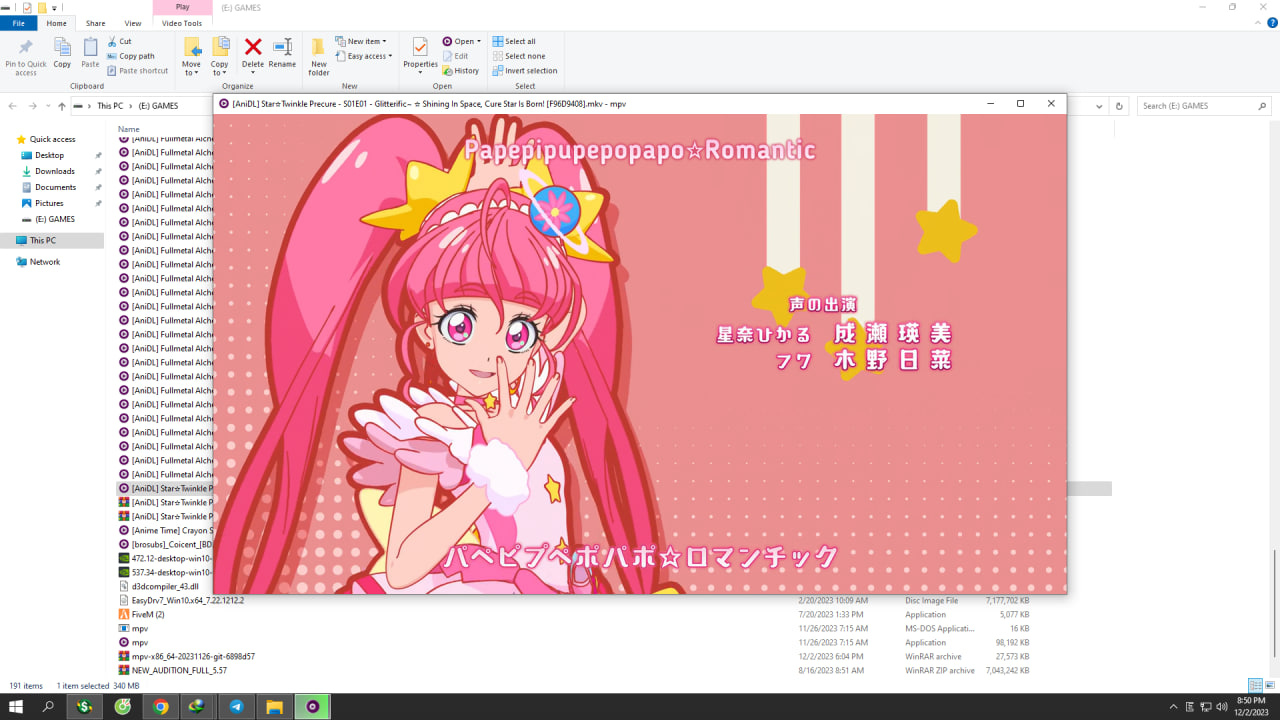Click This PC in address breadcrumb

pyautogui.click(x=110, y=106)
